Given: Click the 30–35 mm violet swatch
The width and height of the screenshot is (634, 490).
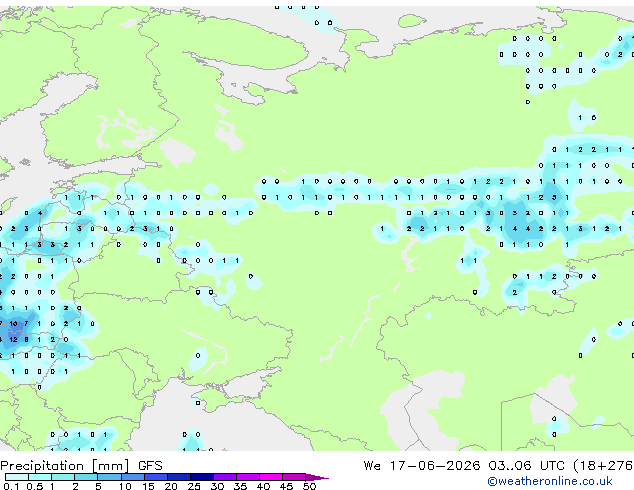Looking at the screenshot, I should pyautogui.click(x=225, y=477).
